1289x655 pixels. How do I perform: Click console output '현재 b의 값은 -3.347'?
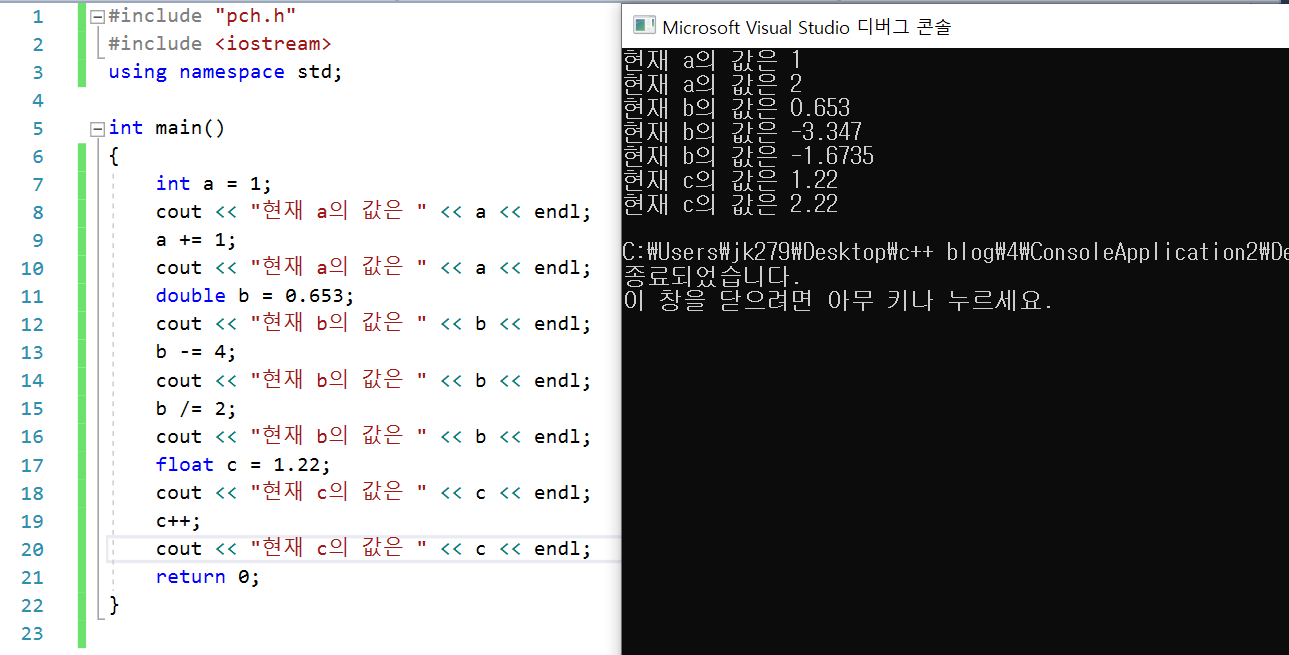pyautogui.click(x=743, y=132)
